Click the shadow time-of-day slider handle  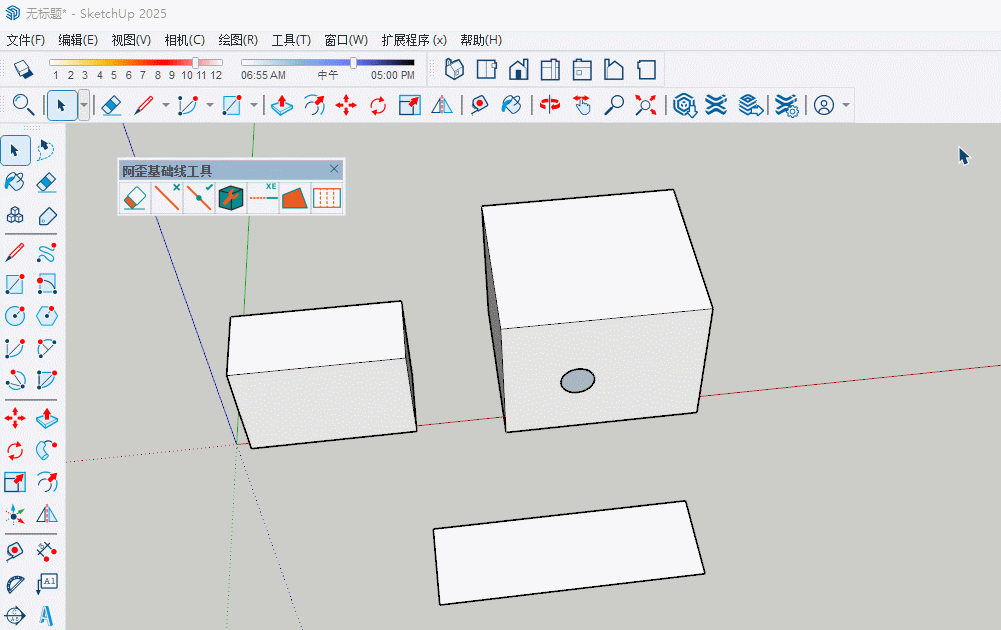tap(353, 62)
